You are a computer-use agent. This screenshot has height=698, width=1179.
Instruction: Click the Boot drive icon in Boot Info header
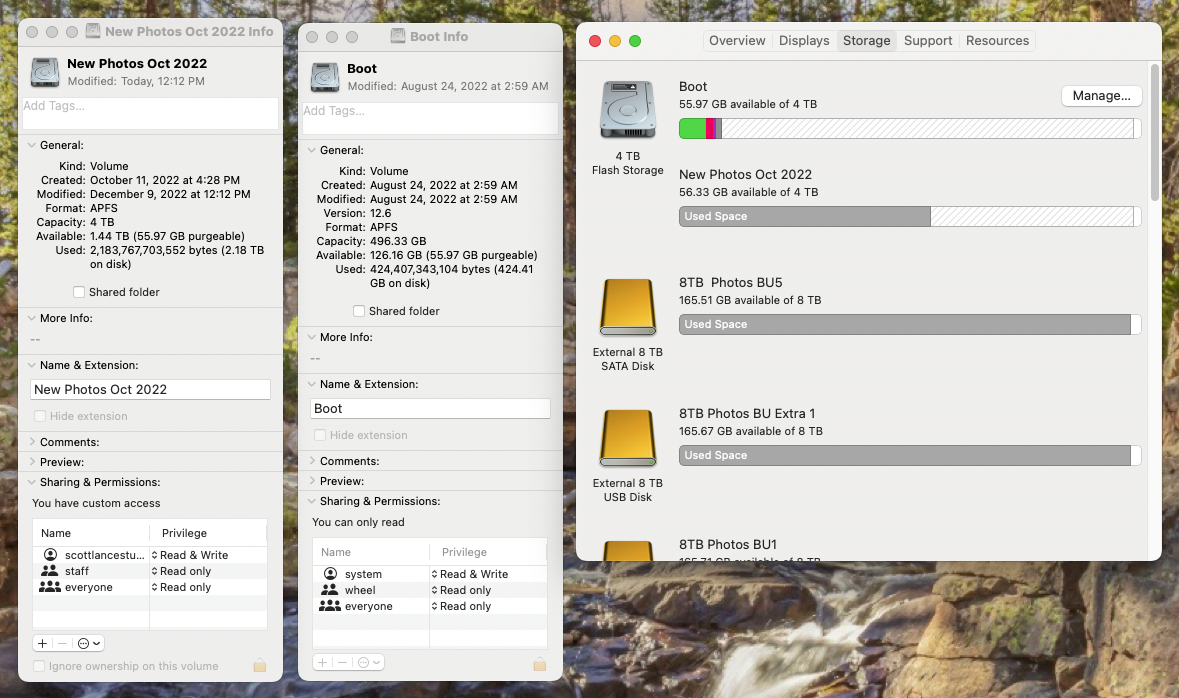(325, 77)
